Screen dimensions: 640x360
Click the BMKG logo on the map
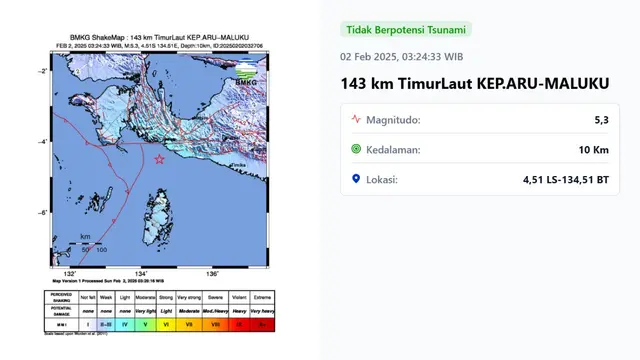tap(246, 72)
